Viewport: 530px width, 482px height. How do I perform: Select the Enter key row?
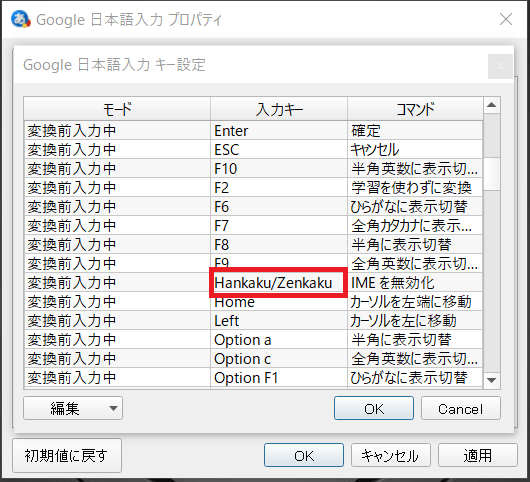pos(254,130)
